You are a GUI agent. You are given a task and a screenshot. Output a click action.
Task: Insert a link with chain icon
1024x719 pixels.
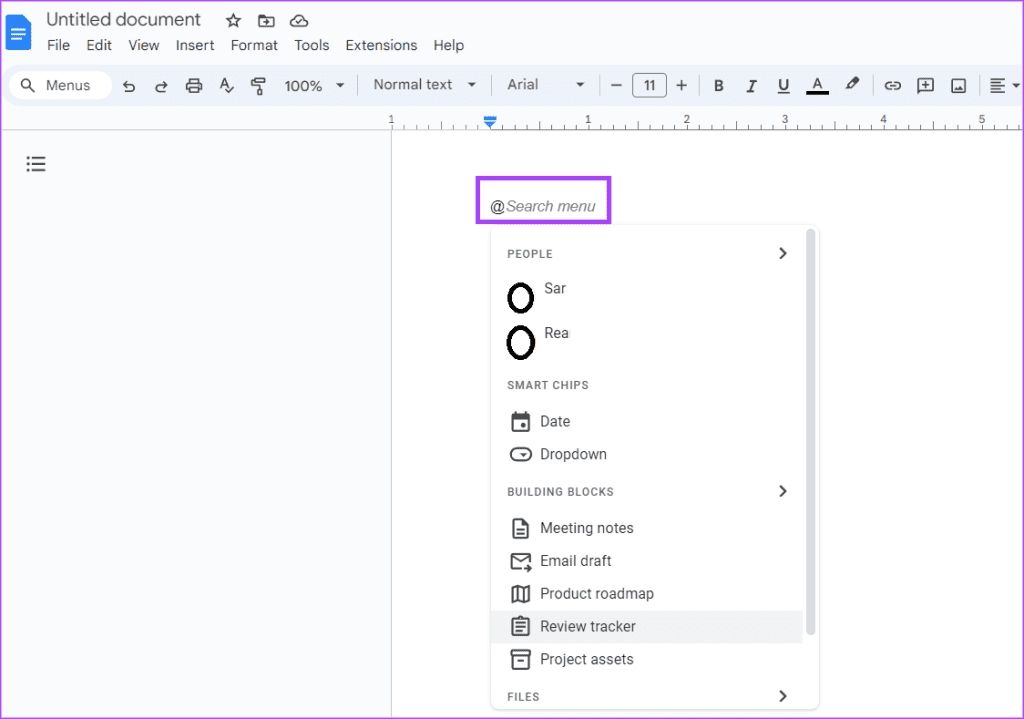click(x=892, y=86)
